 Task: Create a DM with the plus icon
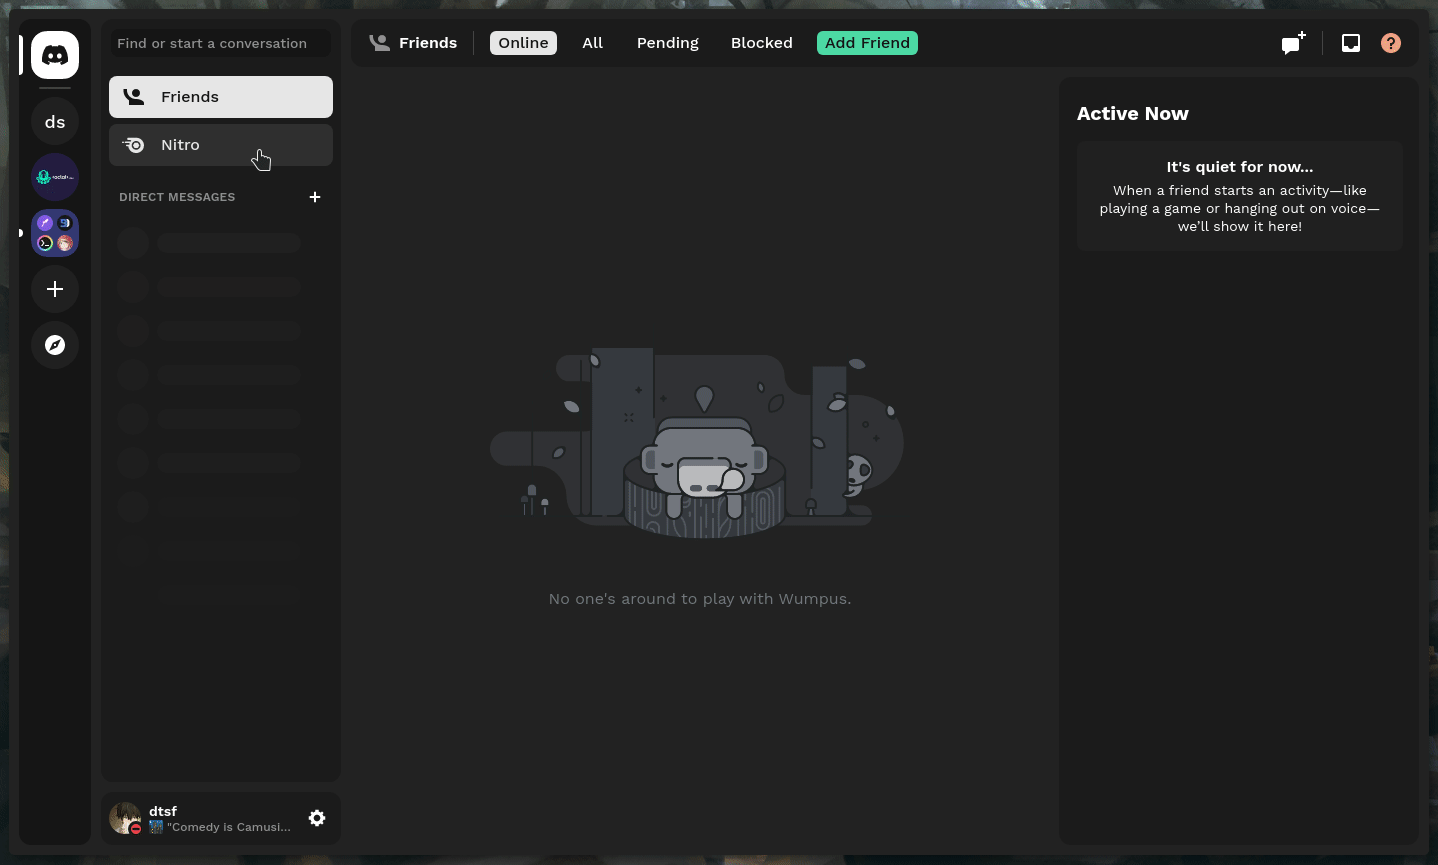(315, 197)
